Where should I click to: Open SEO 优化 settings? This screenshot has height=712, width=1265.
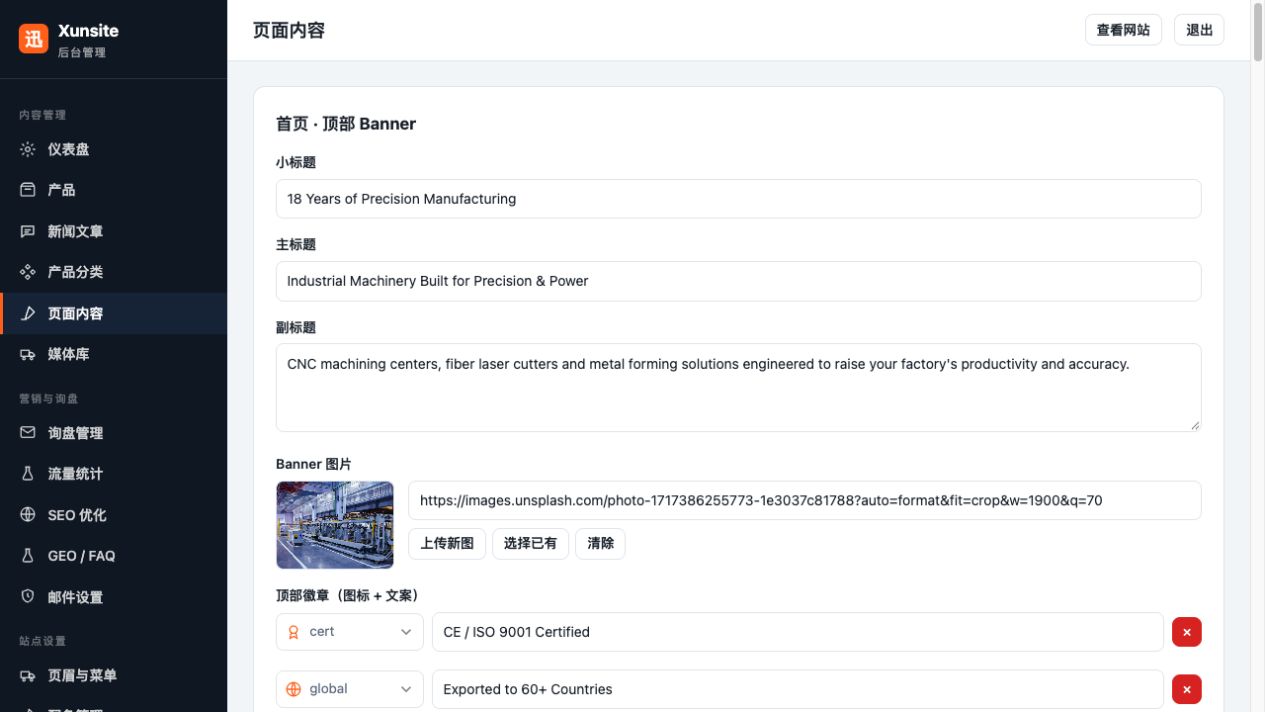click(x=113, y=515)
